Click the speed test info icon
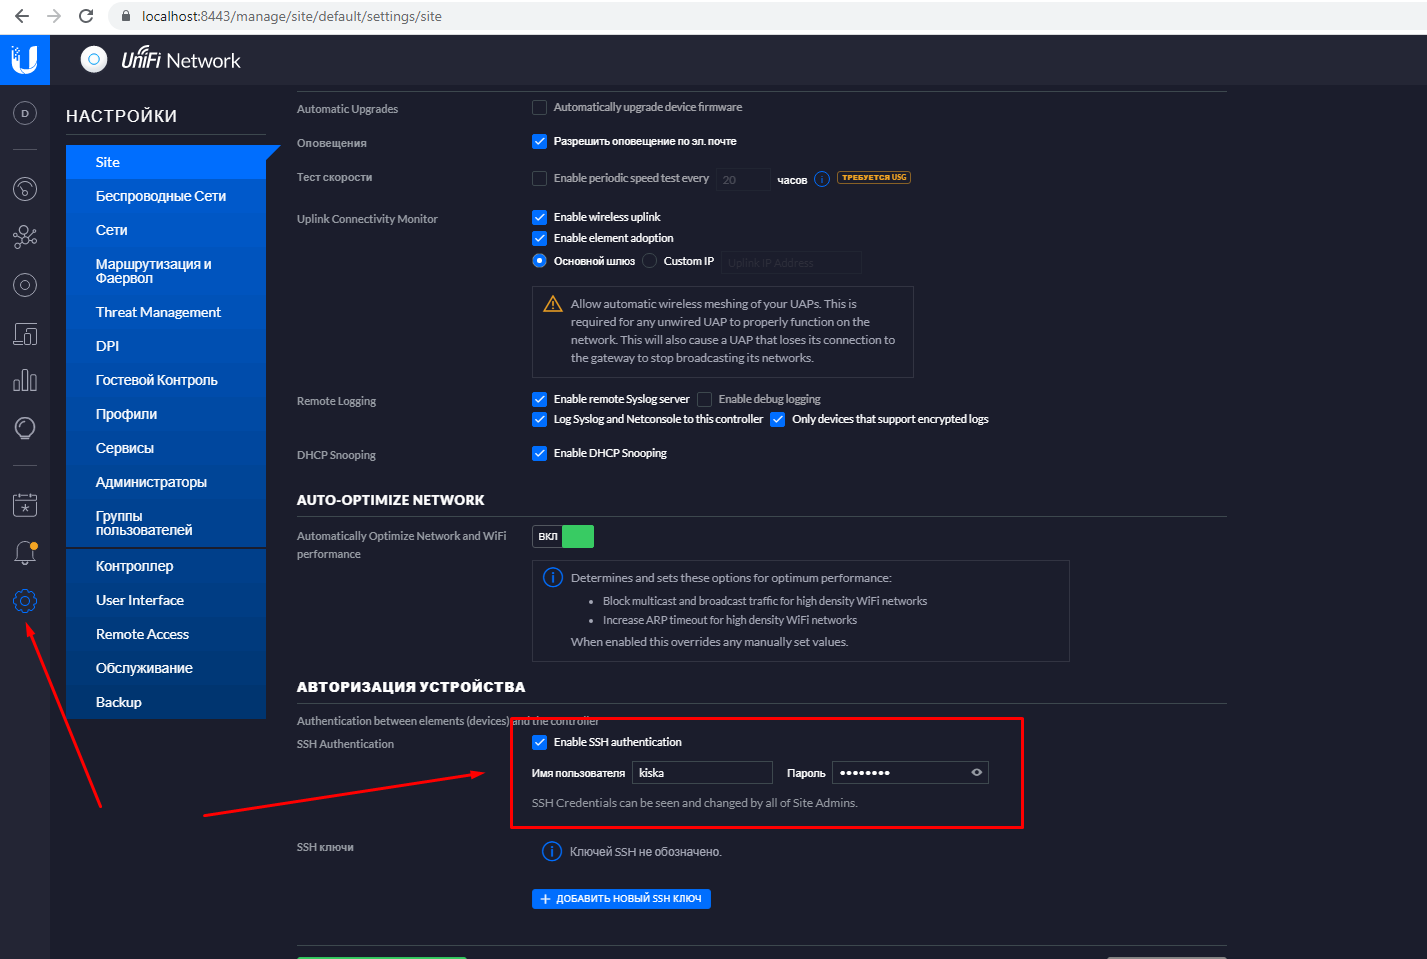 point(822,179)
